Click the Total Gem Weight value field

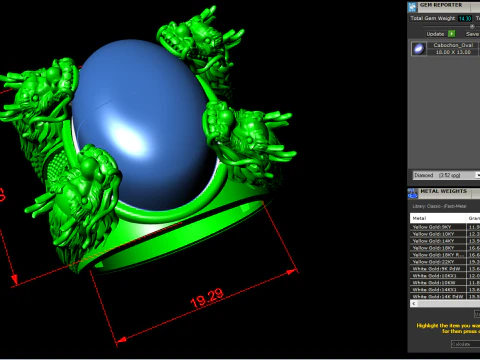[x=465, y=18]
